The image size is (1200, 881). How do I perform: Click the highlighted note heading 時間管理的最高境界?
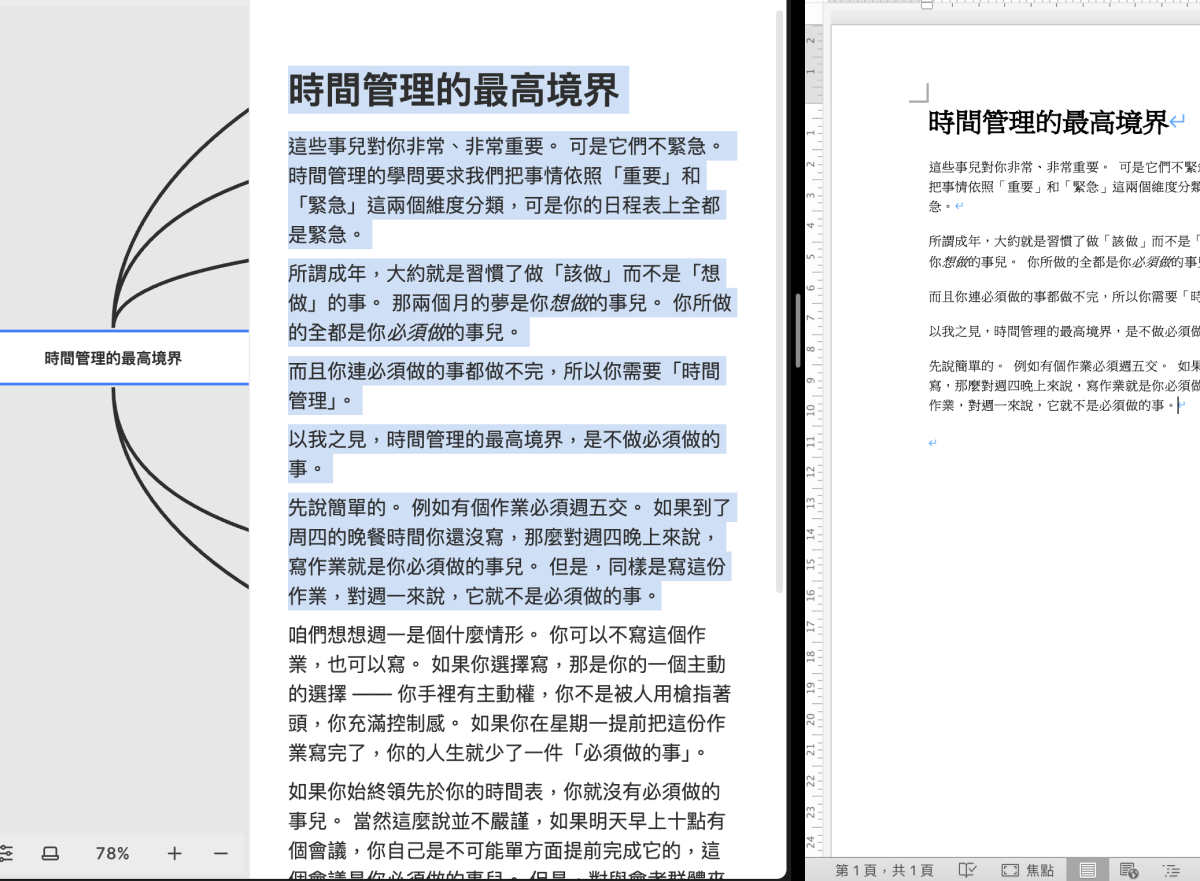pos(454,91)
